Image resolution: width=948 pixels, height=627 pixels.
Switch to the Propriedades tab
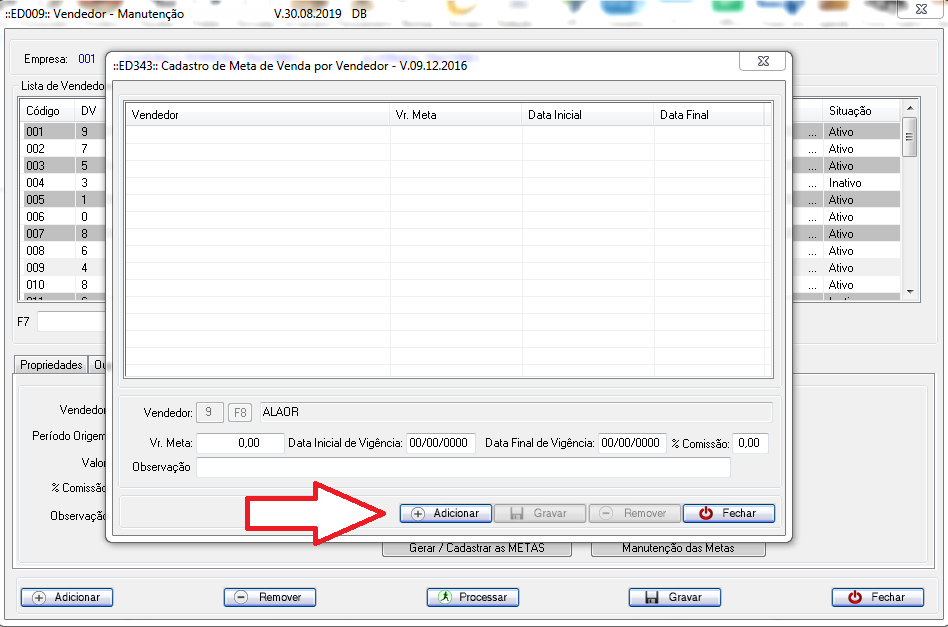pos(51,365)
